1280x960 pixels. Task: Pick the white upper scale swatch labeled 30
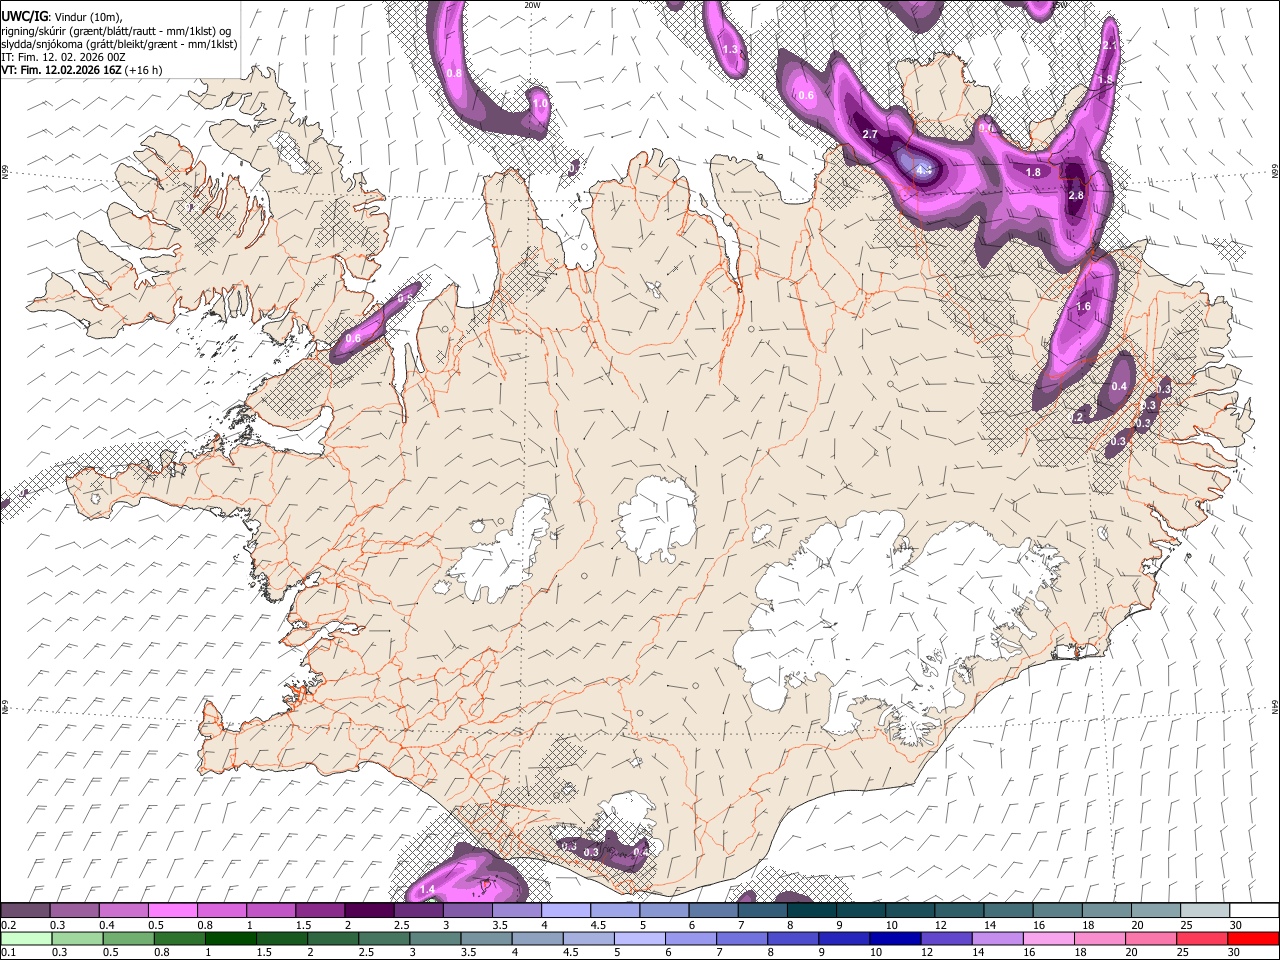pyautogui.click(x=1254, y=910)
